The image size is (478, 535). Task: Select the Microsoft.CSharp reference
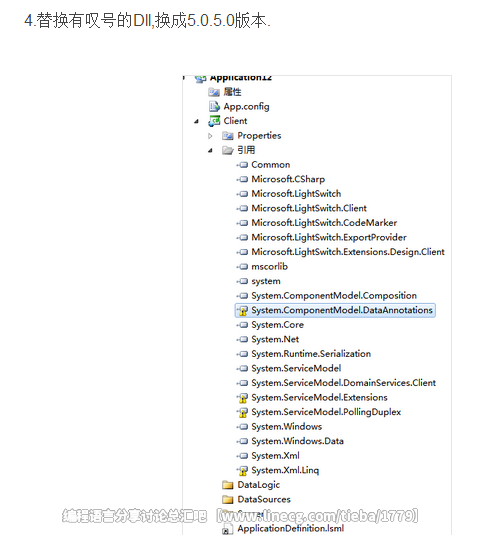(288, 179)
